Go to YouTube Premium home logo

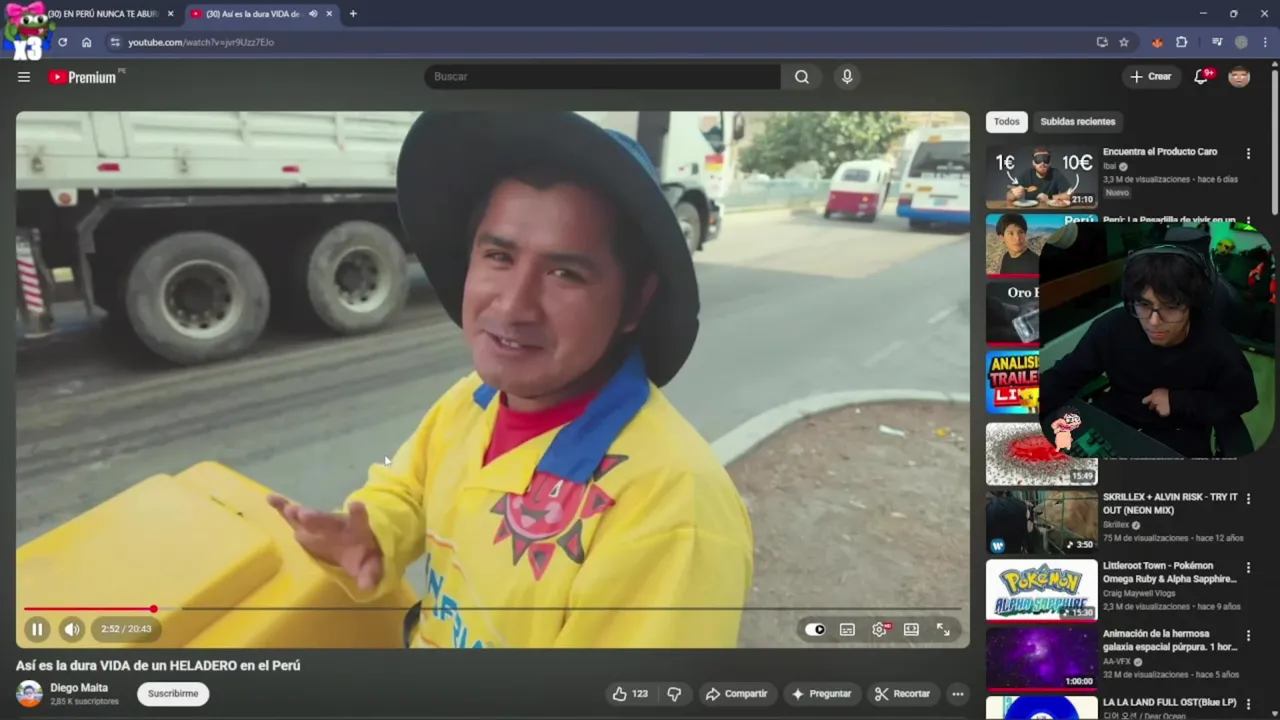coord(82,77)
